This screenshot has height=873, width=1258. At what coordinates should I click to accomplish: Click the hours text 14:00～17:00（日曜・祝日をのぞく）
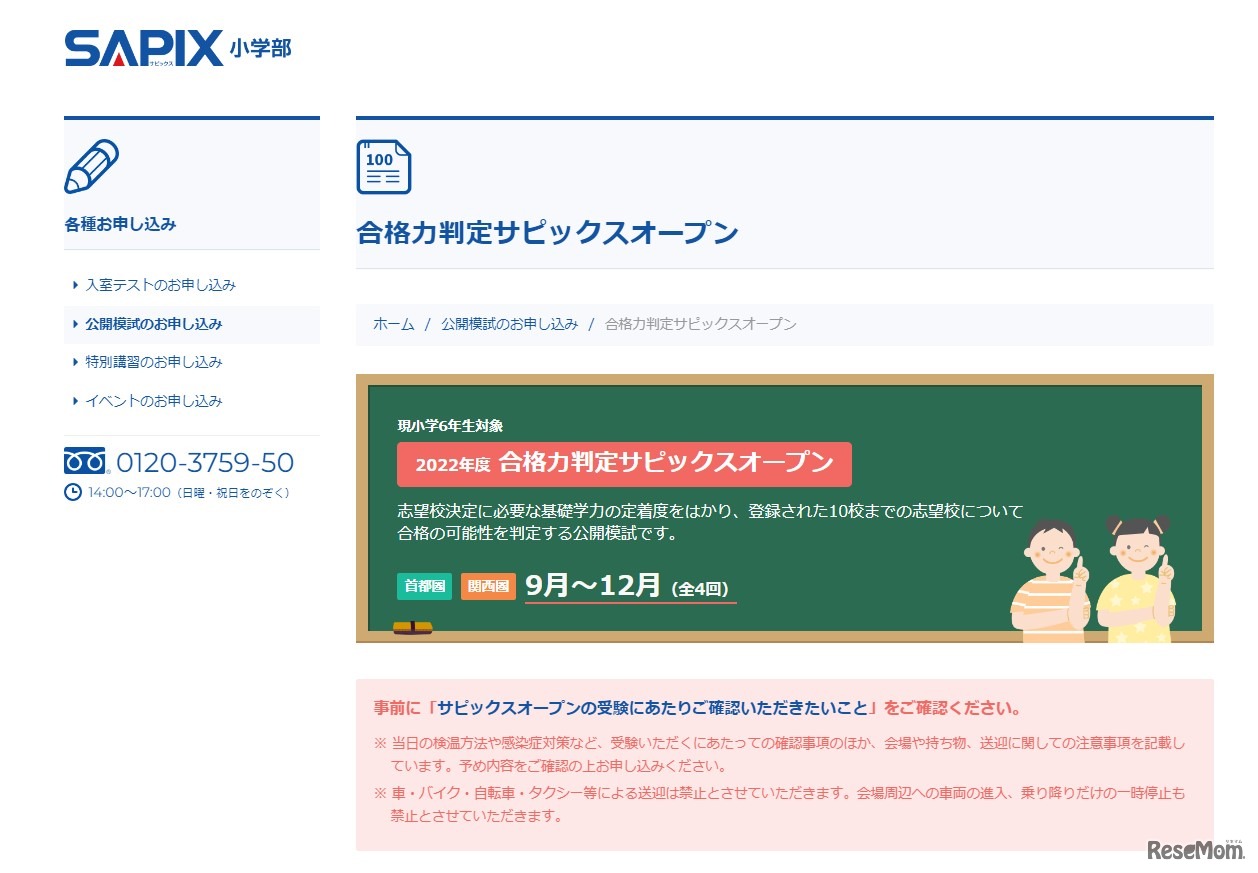click(189, 493)
